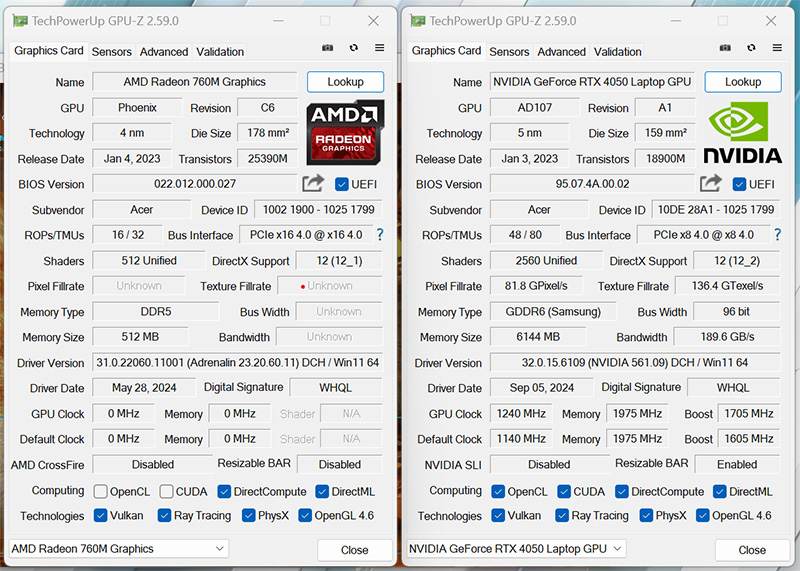
Task: Switch to Sensors tab in AMD window
Action: pos(112,52)
